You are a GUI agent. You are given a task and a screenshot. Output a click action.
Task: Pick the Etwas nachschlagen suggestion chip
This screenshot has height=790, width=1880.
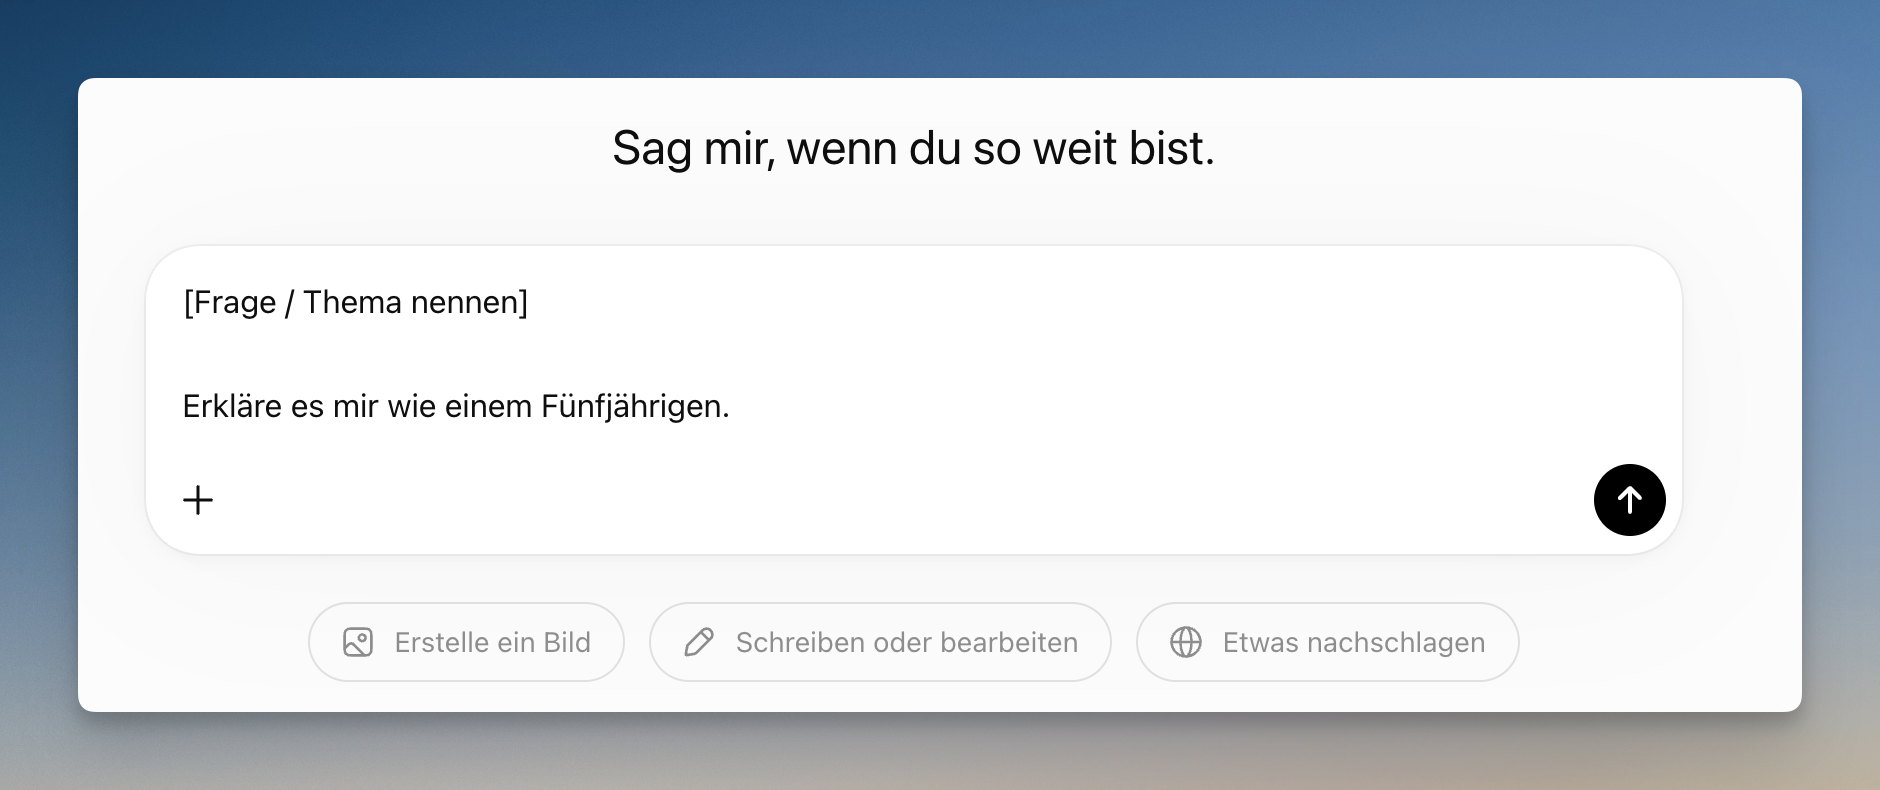pos(1327,642)
